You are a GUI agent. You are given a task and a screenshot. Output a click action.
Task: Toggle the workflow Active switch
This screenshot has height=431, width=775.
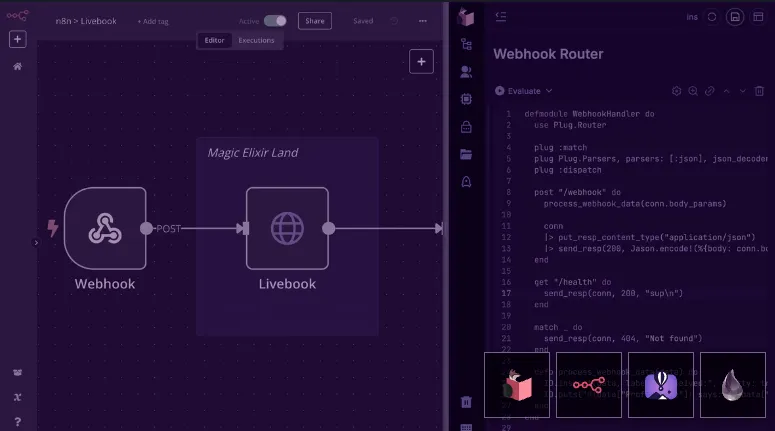click(x=275, y=21)
